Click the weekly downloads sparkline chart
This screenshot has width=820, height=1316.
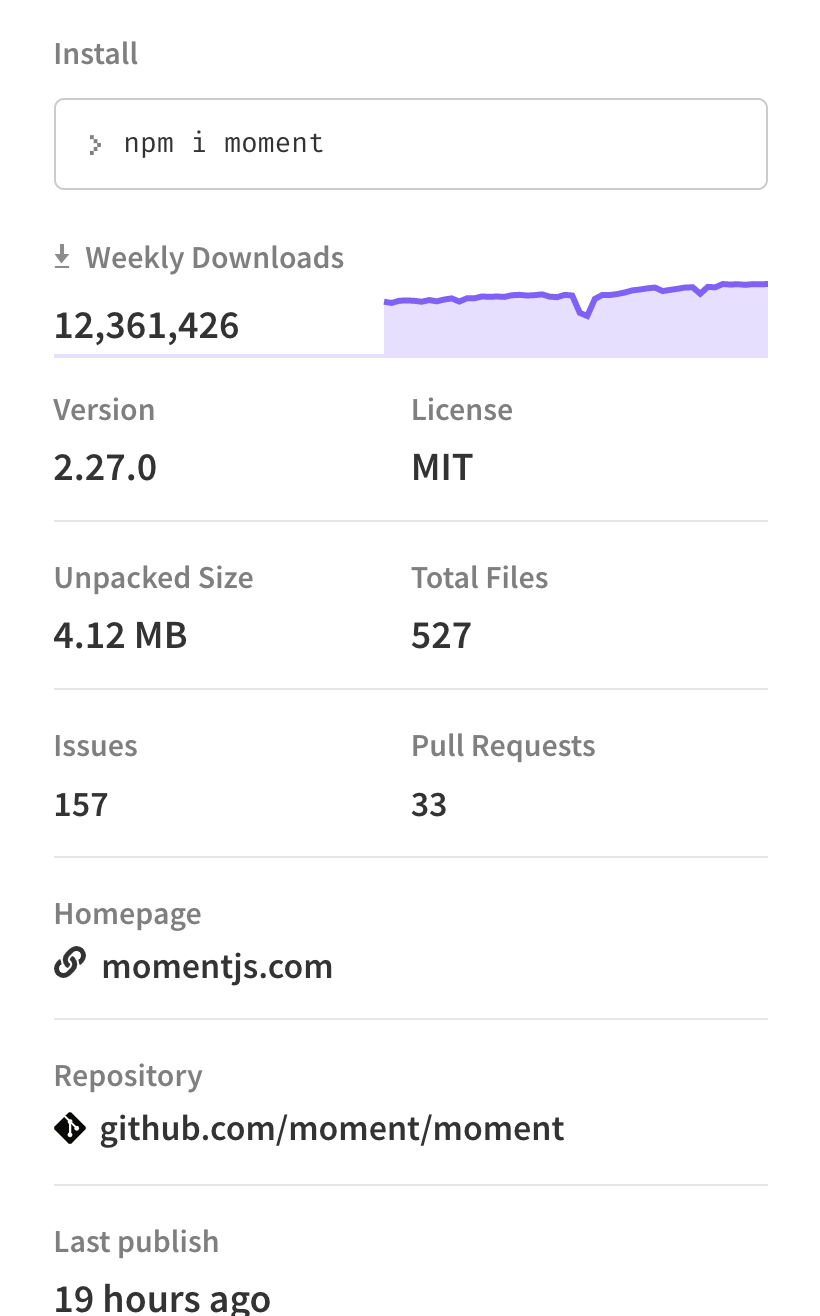click(575, 315)
